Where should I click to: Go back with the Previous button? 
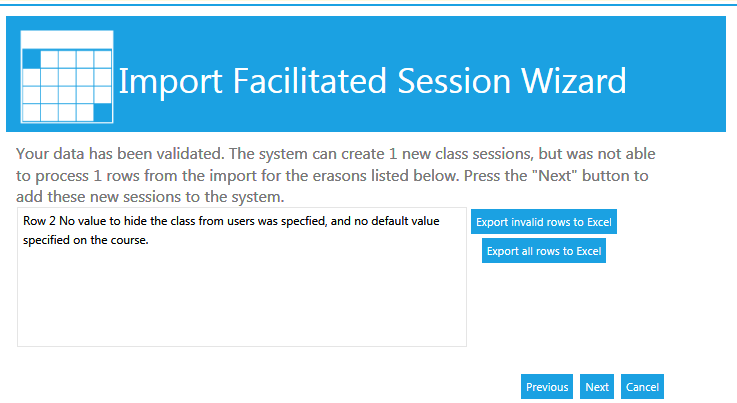pos(547,387)
